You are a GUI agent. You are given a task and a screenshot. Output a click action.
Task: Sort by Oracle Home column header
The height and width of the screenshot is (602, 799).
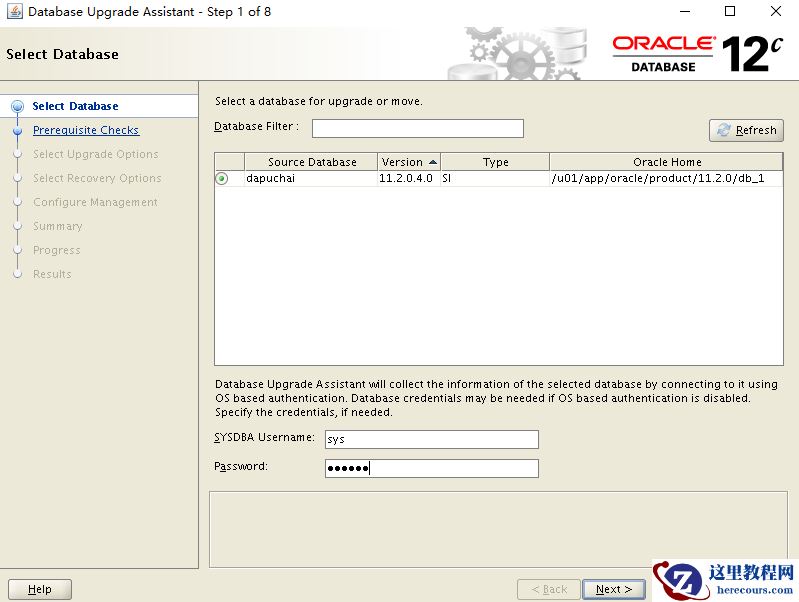667,162
